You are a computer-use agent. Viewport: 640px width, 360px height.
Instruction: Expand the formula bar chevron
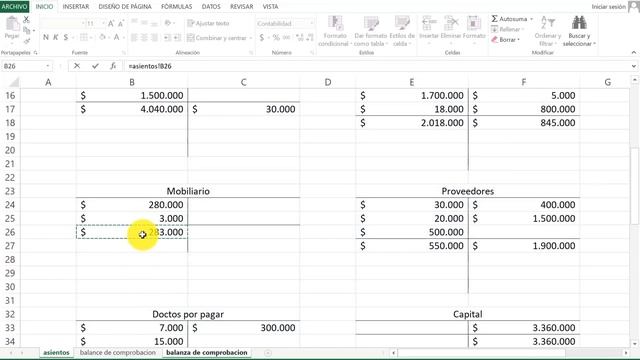(633, 66)
